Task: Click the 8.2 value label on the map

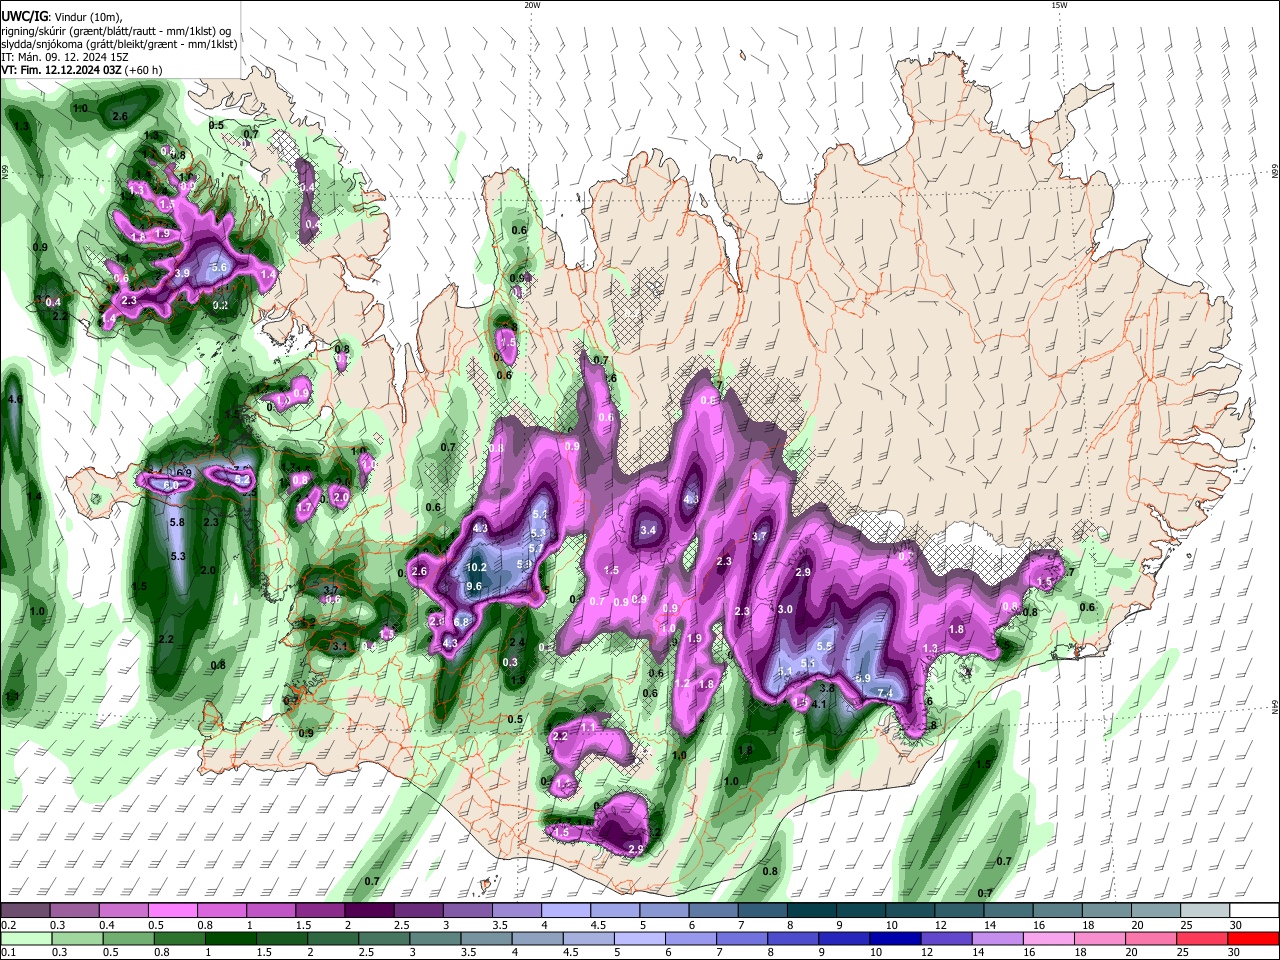Action: tap(242, 480)
